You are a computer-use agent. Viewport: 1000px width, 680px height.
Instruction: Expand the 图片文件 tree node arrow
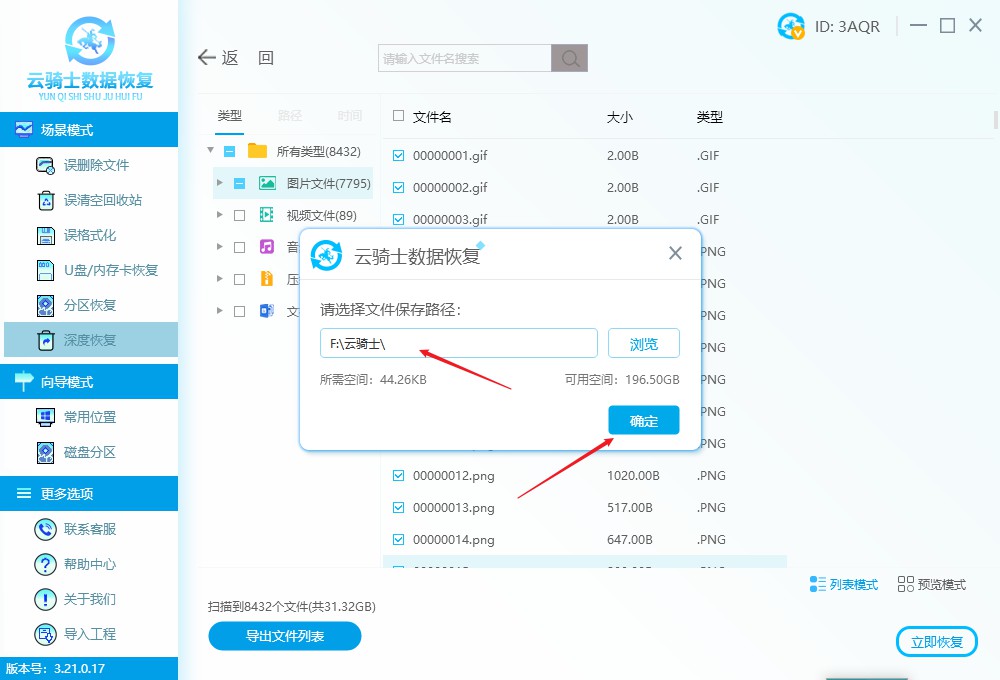tap(219, 182)
